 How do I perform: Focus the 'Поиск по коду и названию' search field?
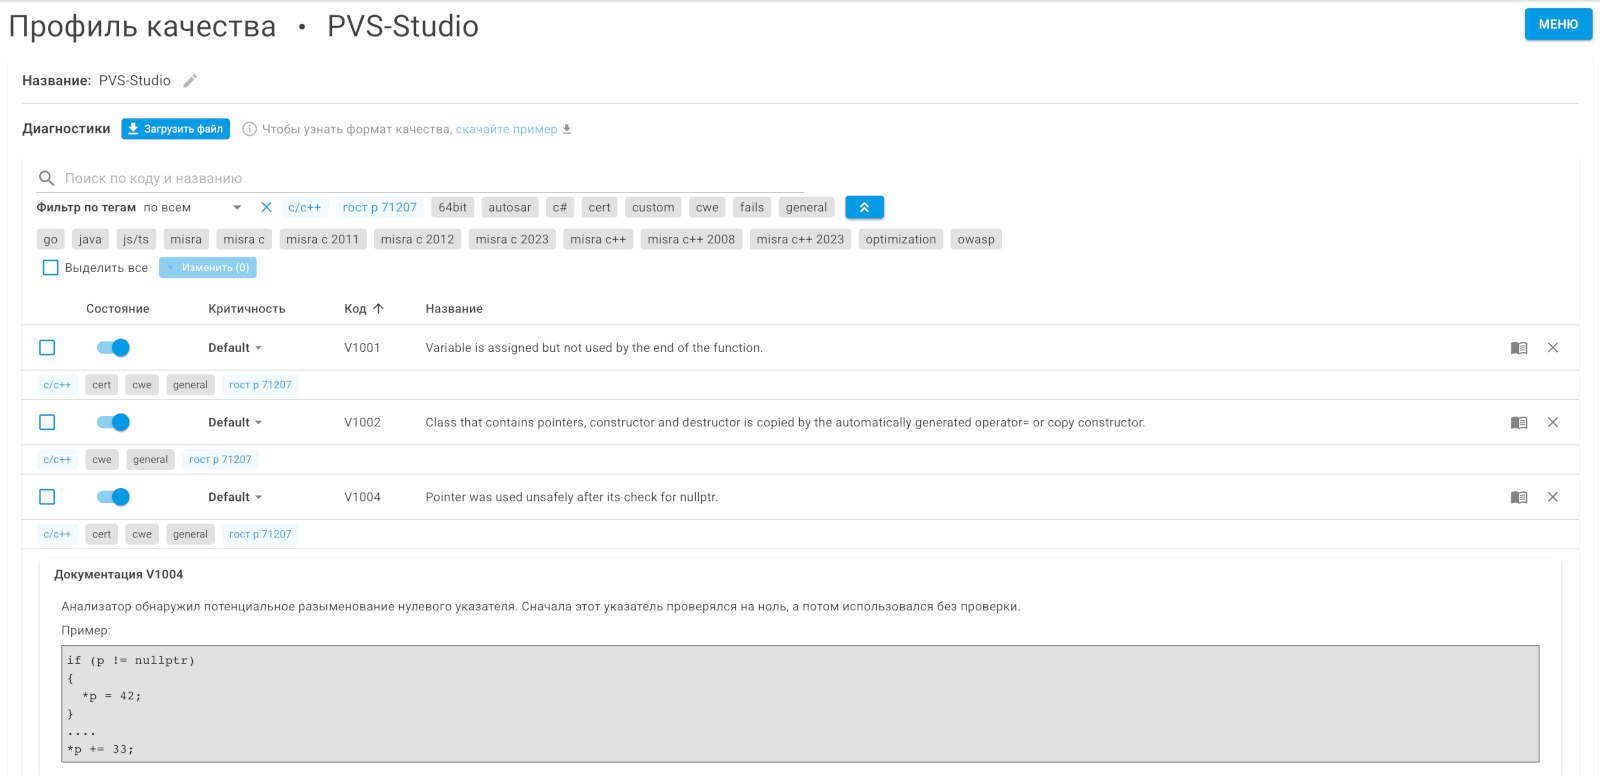click(x=420, y=178)
